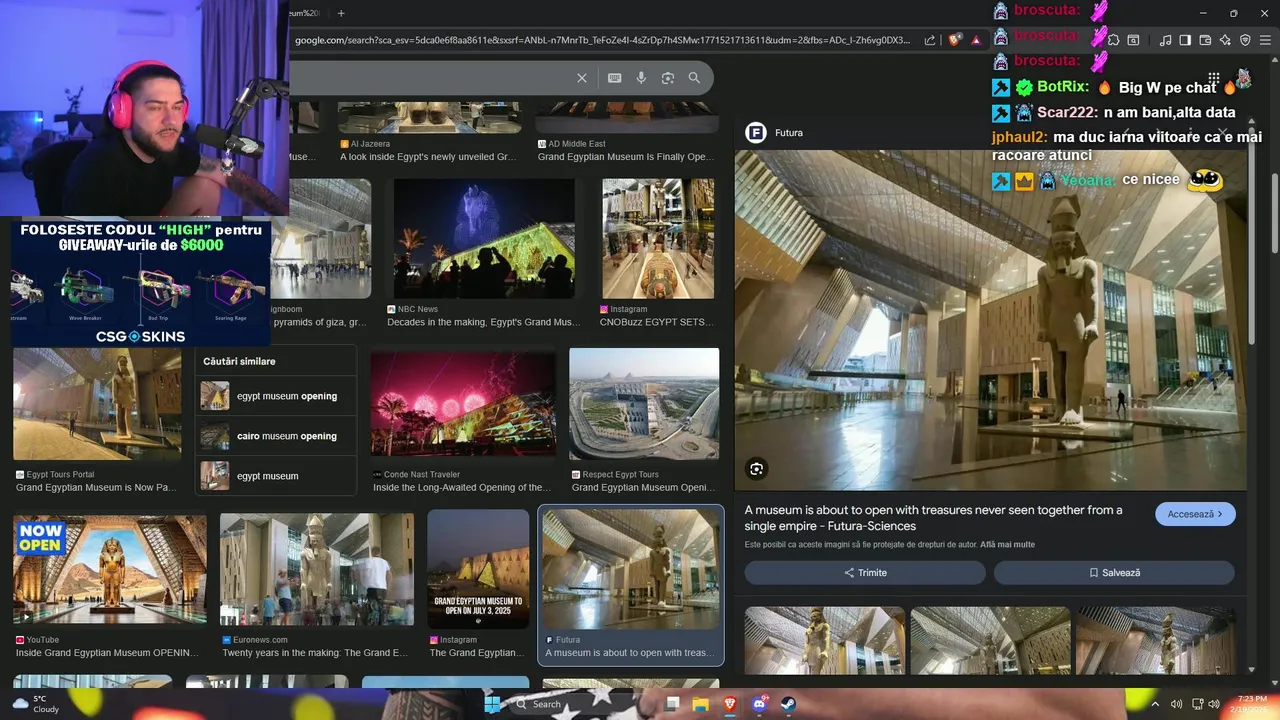Click the Trimite share button
The image size is (1280, 720).
865,573
